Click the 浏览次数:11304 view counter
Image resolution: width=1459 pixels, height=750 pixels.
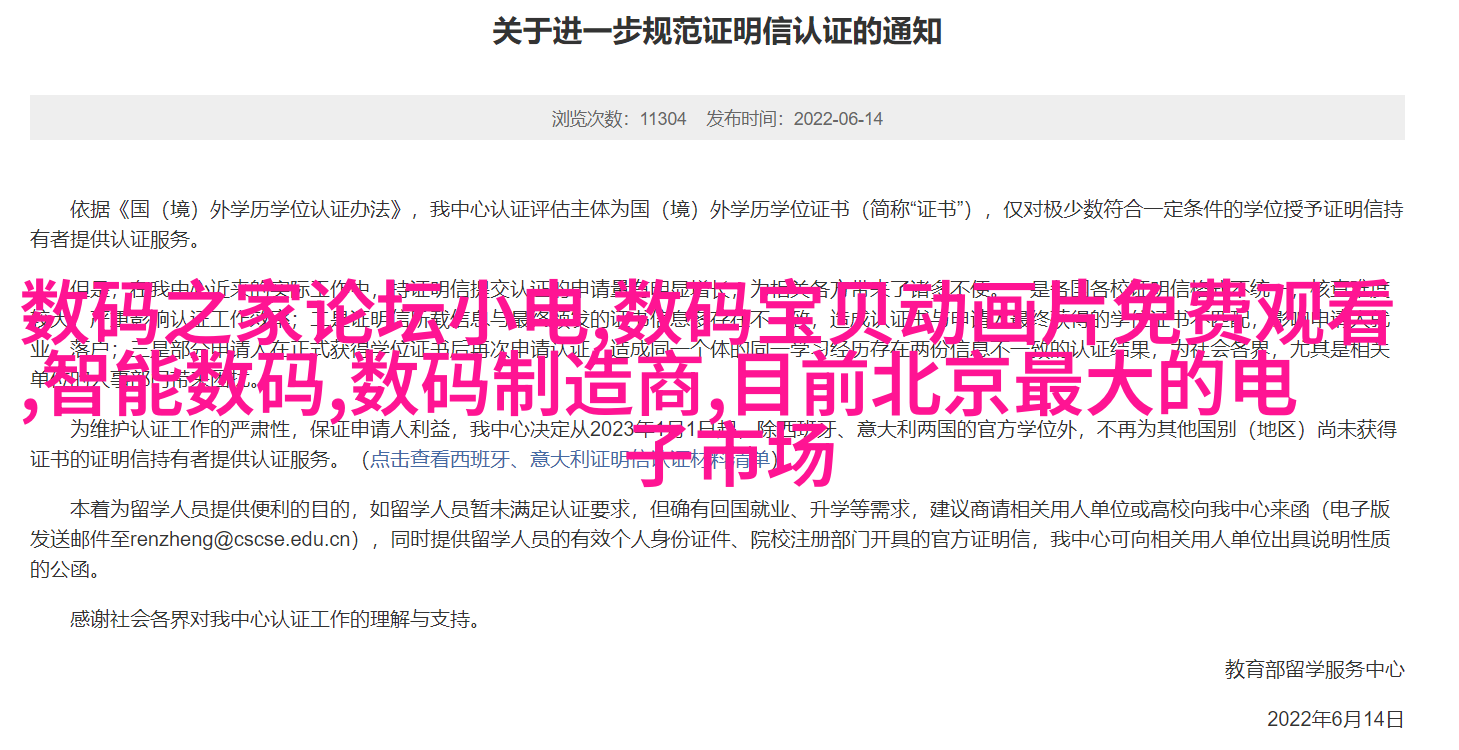point(619,118)
